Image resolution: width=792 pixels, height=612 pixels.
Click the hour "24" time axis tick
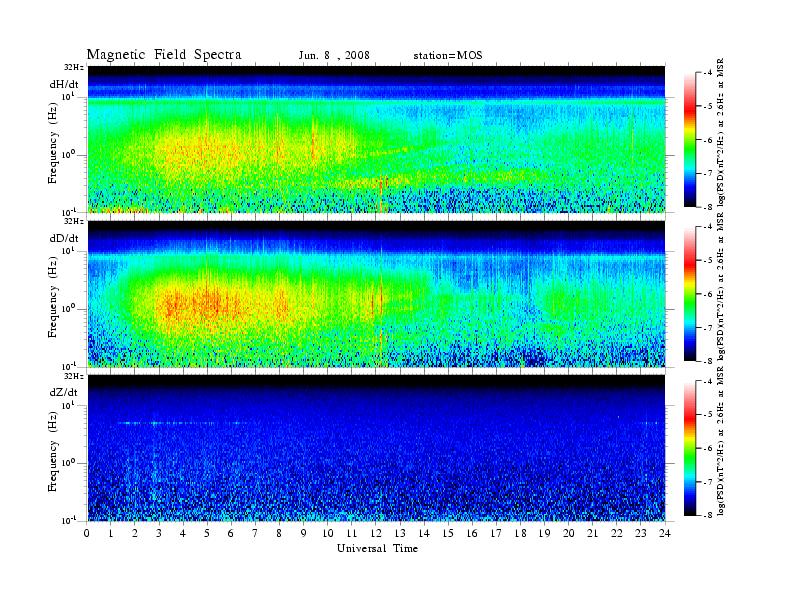[665, 533]
